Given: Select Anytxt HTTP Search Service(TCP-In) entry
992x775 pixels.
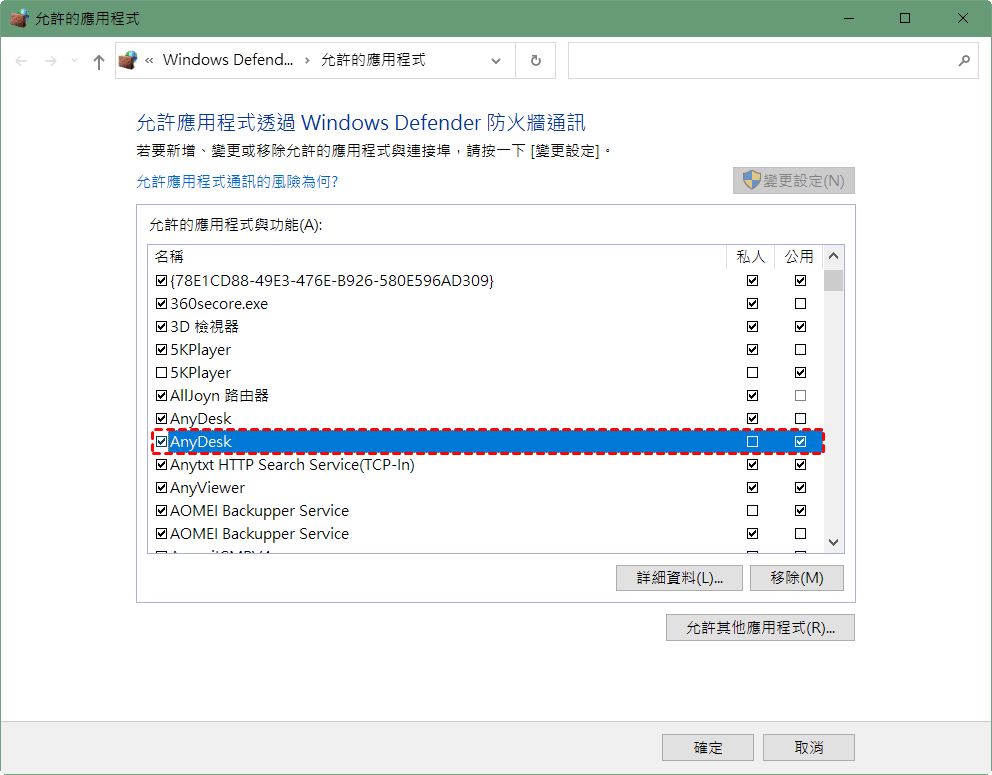Looking at the screenshot, I should tap(487, 464).
